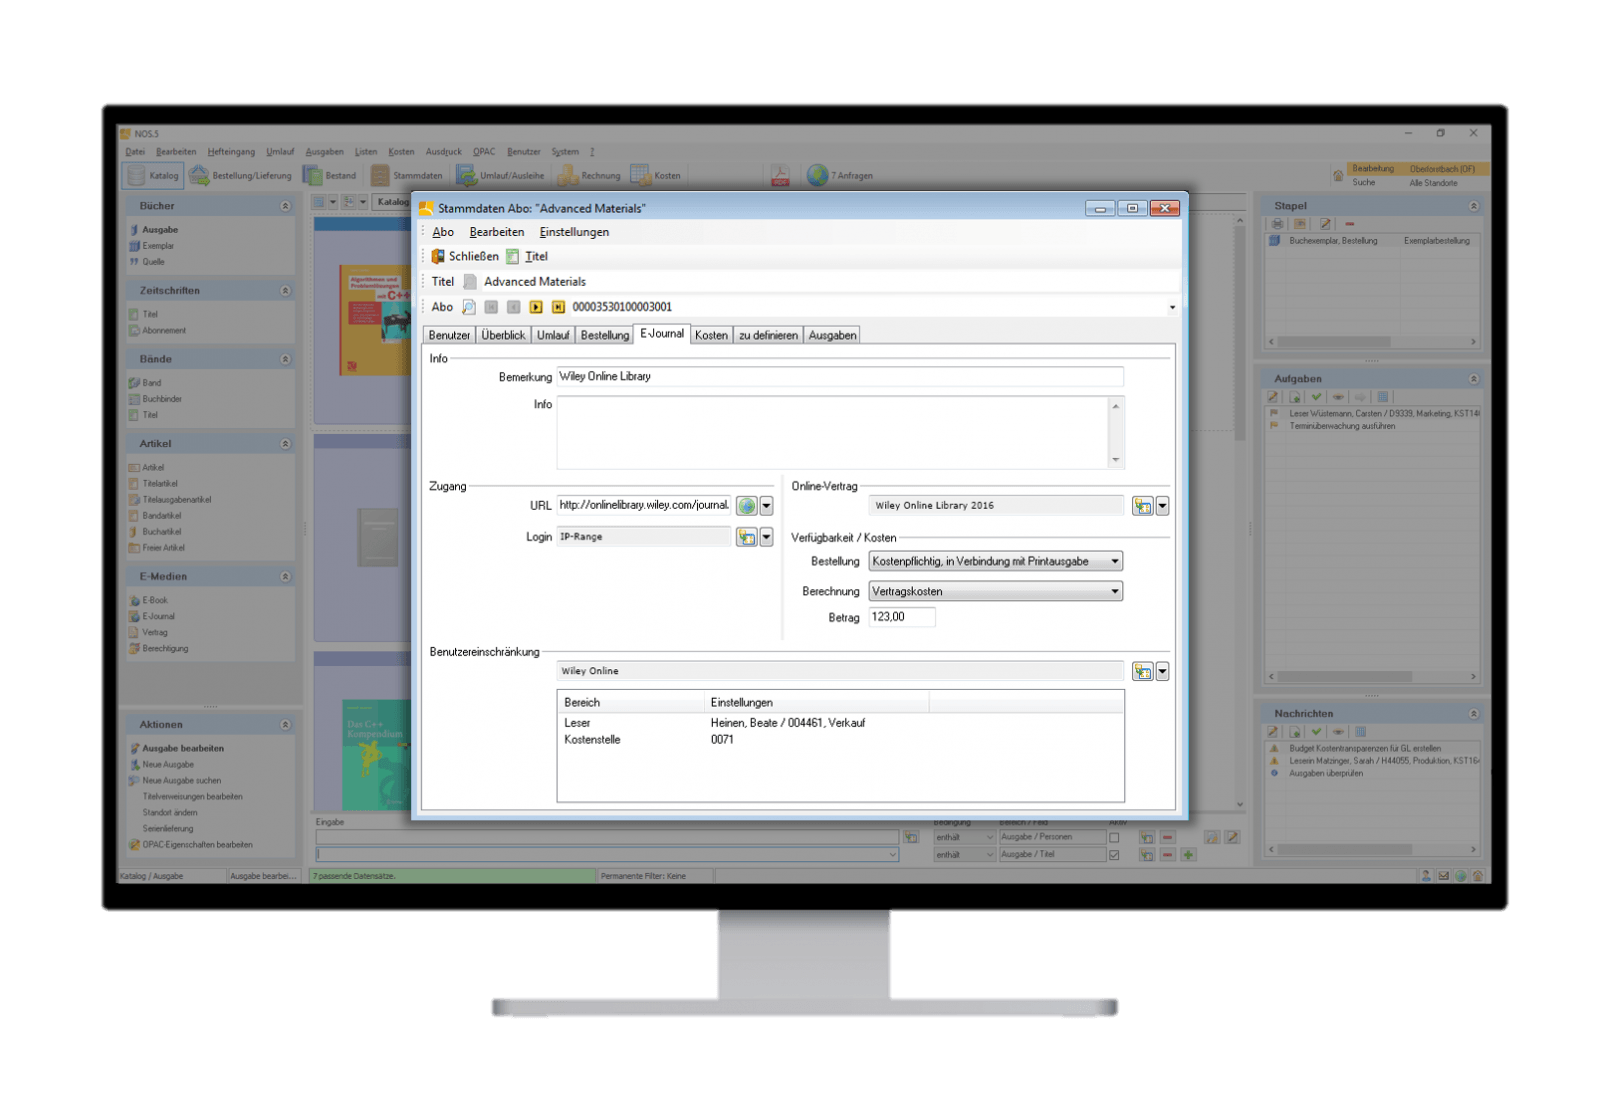1600x1120 pixels.
Task: Click the Benutzereinschränkung selection icon beside Wiley Online
Action: (x=1142, y=671)
